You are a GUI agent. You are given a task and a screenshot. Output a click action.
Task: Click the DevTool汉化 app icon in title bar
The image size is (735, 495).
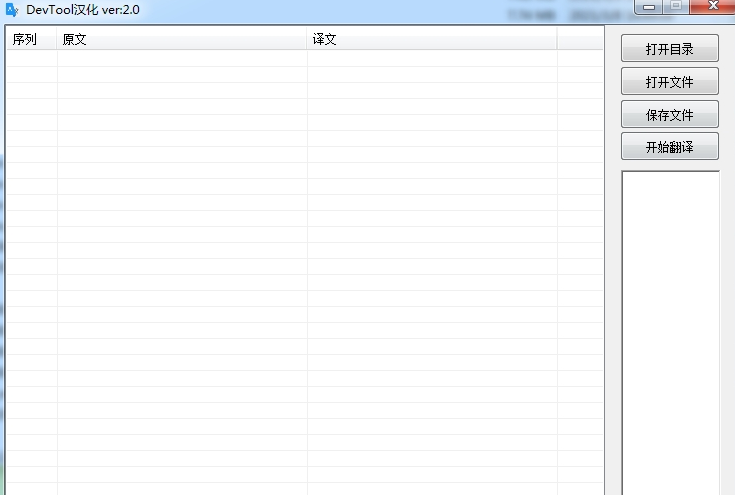point(12,10)
